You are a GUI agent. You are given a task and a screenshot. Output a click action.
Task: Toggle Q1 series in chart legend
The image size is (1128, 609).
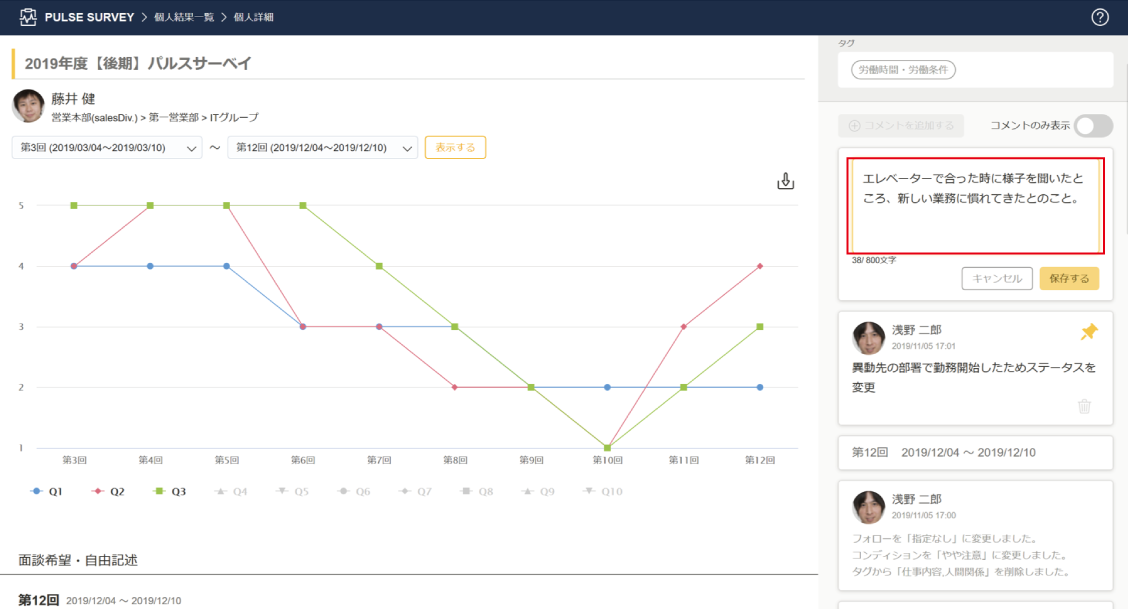click(x=46, y=492)
